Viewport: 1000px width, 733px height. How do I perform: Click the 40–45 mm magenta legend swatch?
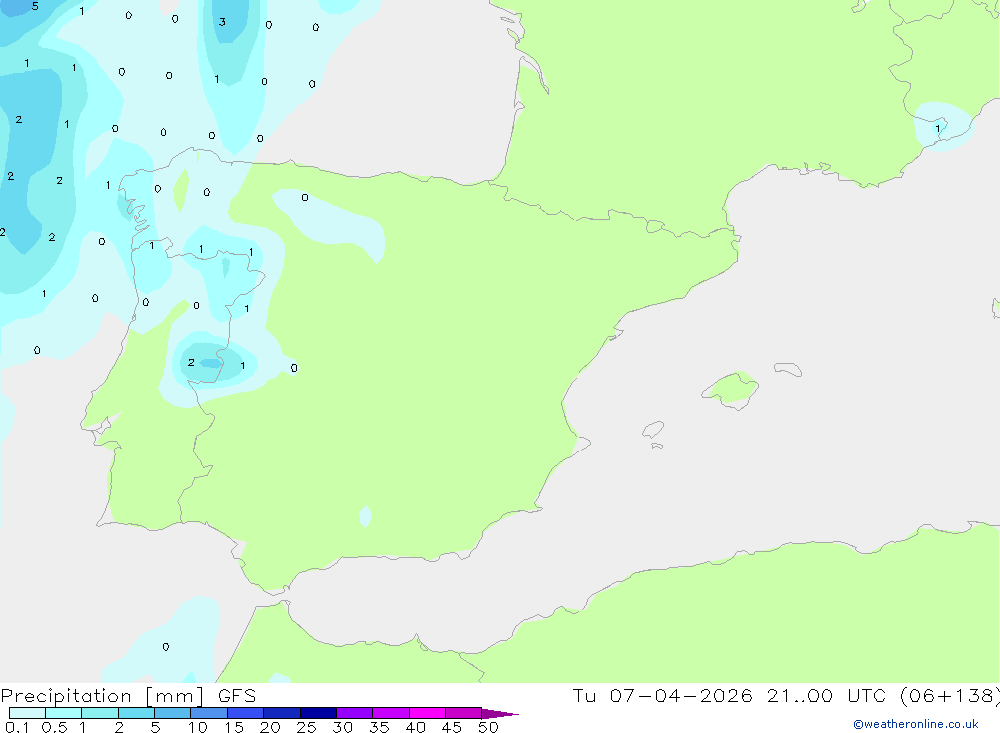click(x=427, y=713)
